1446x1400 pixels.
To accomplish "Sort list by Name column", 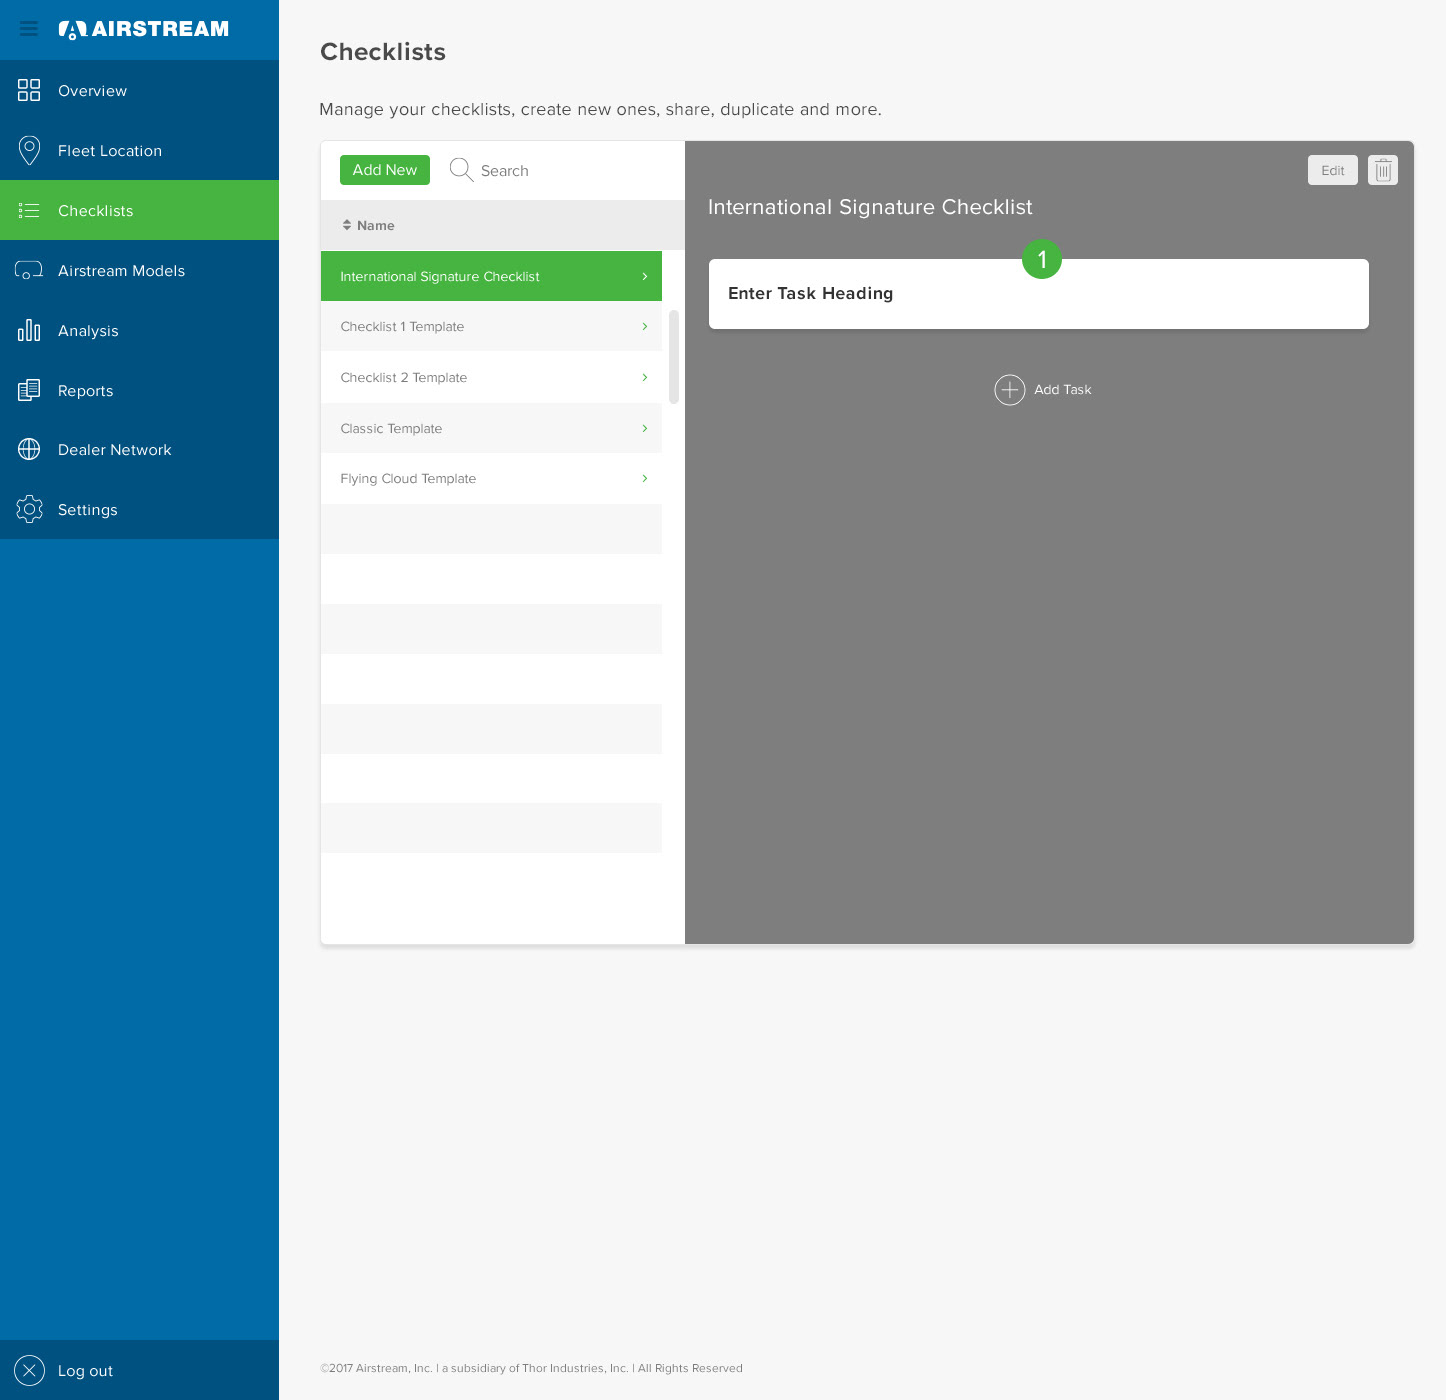I will pos(375,225).
